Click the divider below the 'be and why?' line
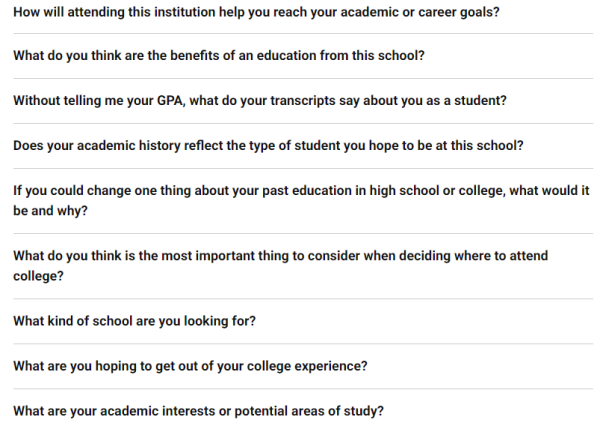600x426 pixels. pyautogui.click(x=303, y=233)
